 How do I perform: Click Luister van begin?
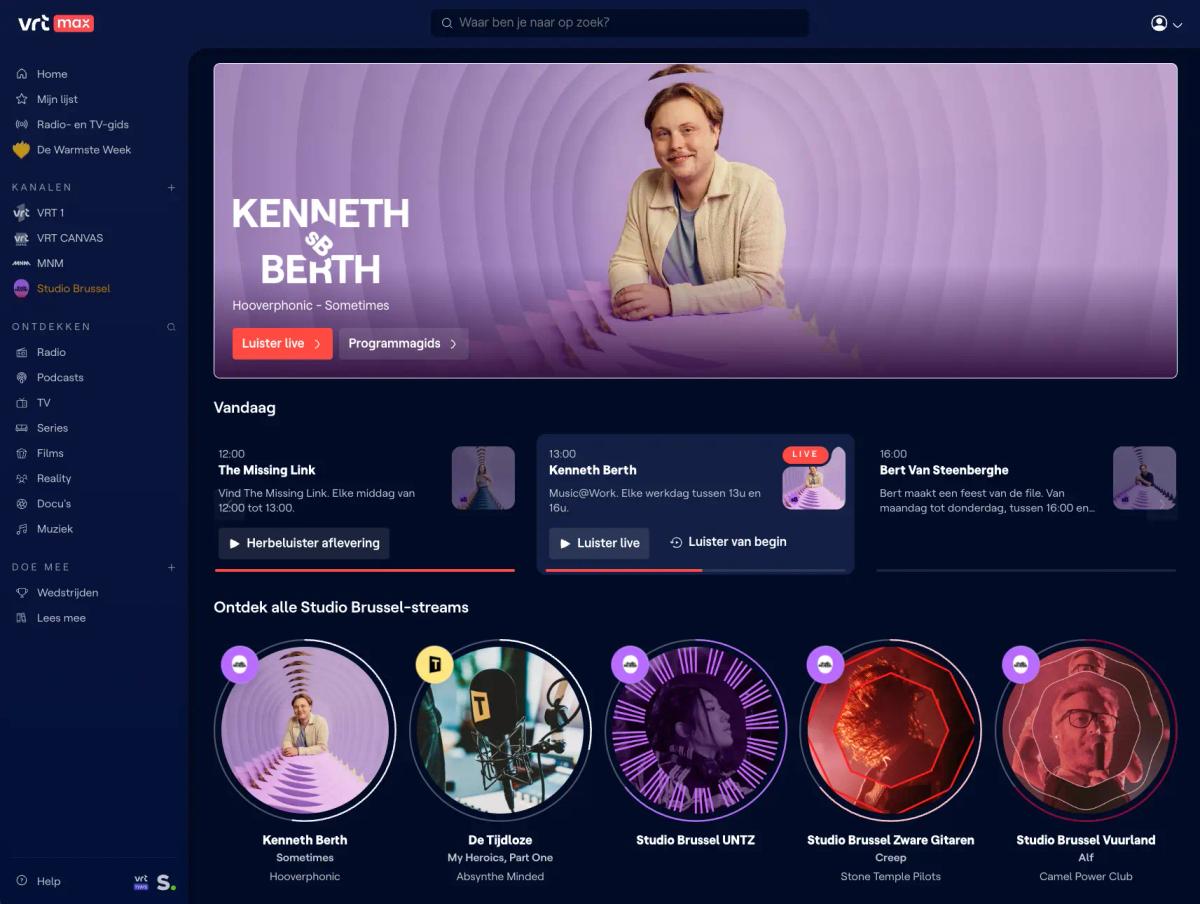[728, 542]
